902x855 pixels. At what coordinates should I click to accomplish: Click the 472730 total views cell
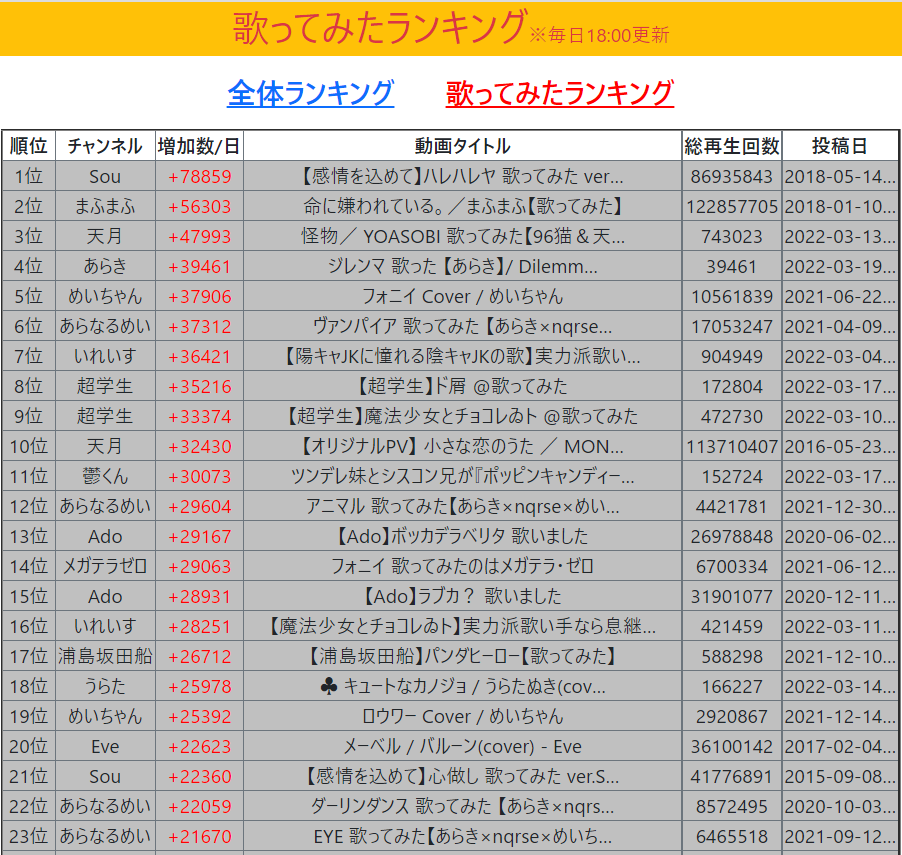pos(732,416)
